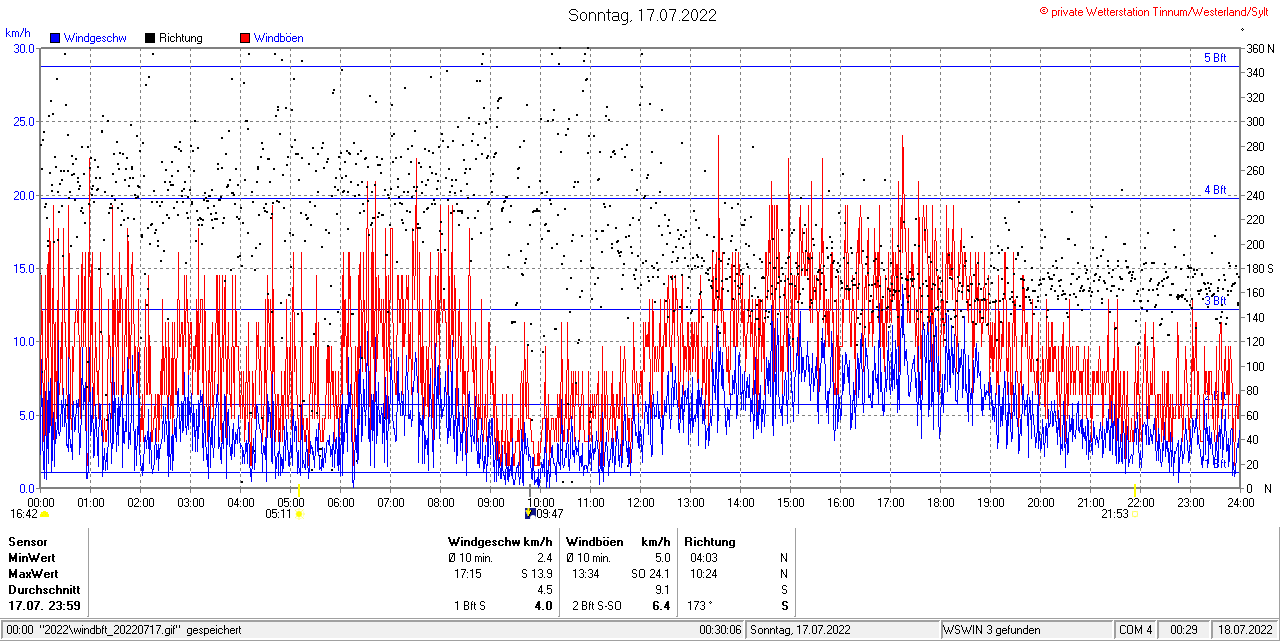Click the blue moon-set icon beside 09:47
1280x641 pixels.
pyautogui.click(x=529, y=514)
